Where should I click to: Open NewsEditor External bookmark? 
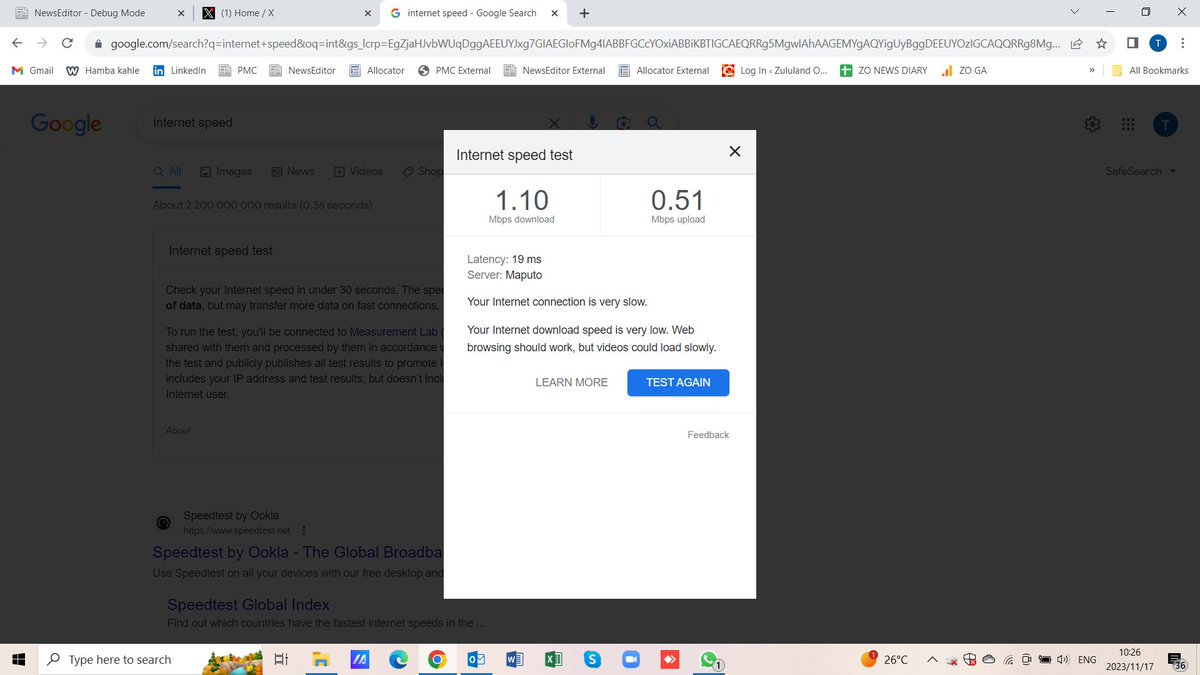pyautogui.click(x=554, y=71)
